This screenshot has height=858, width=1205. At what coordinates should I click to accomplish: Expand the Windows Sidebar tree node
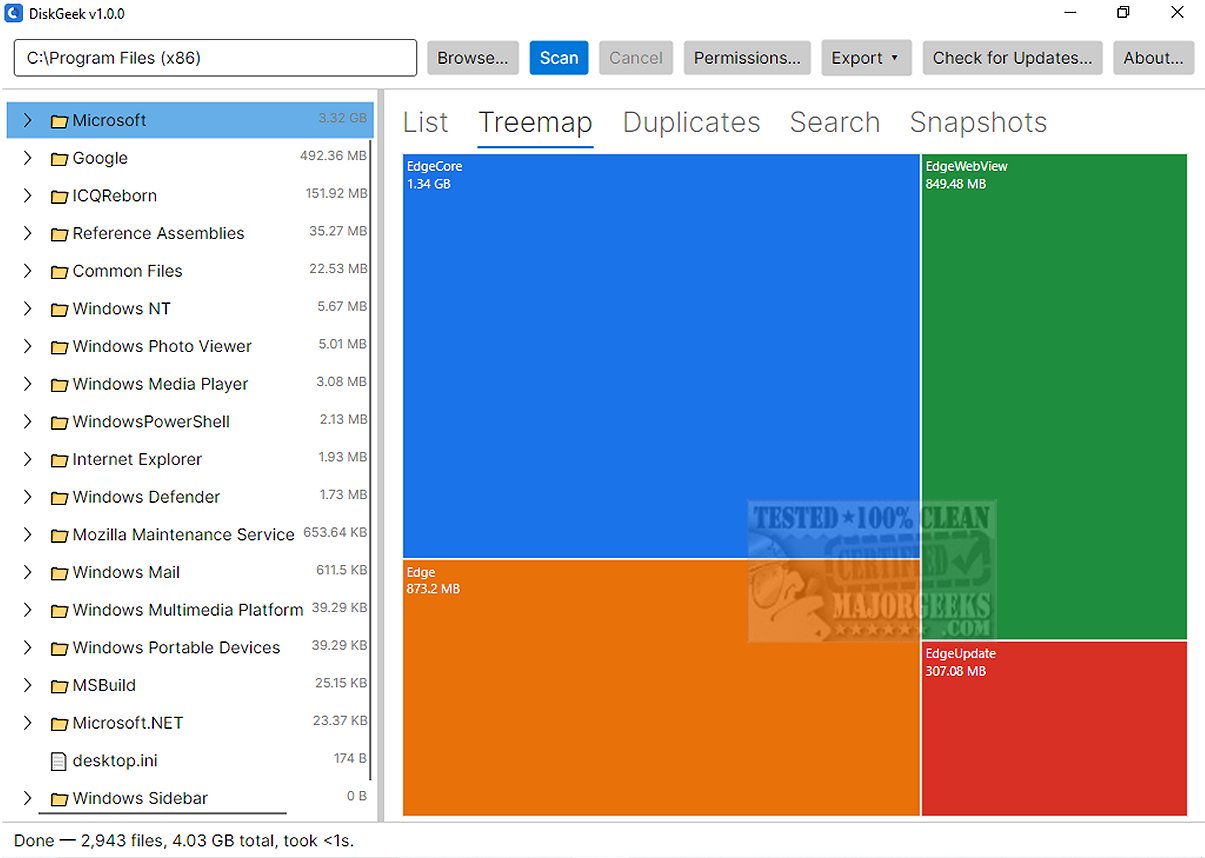click(x=27, y=798)
